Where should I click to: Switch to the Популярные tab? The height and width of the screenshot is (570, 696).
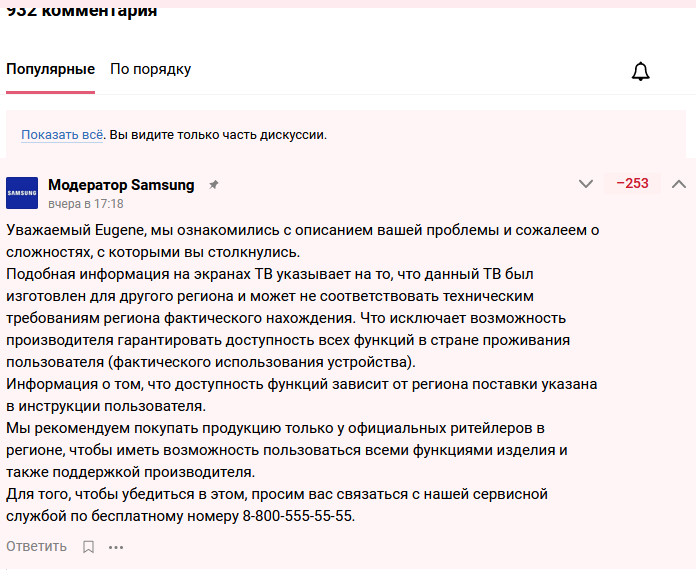pyautogui.click(x=50, y=69)
